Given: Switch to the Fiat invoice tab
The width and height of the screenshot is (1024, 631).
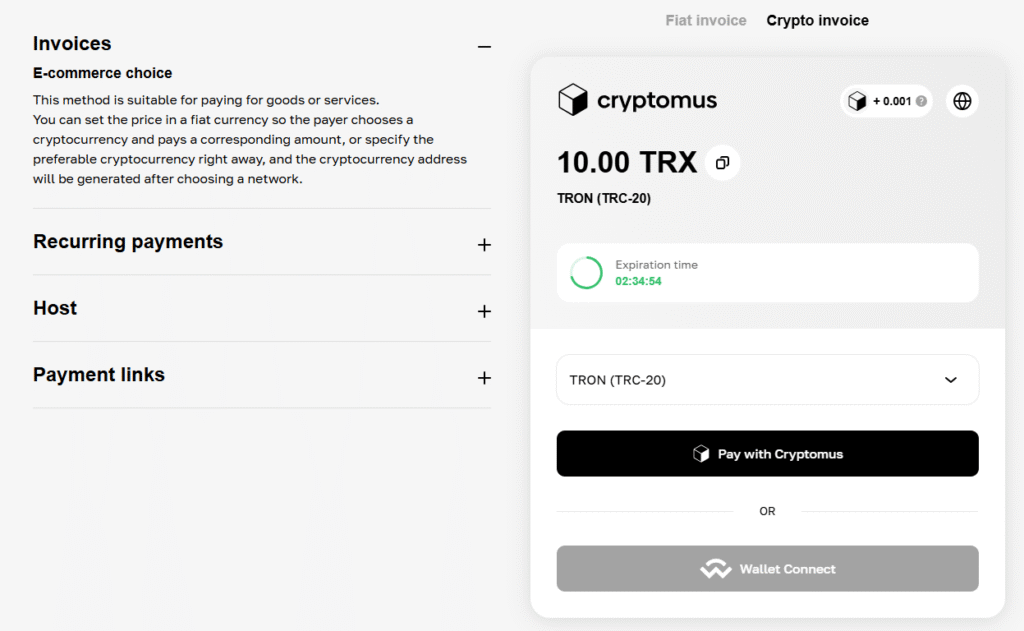Looking at the screenshot, I should click(x=706, y=20).
